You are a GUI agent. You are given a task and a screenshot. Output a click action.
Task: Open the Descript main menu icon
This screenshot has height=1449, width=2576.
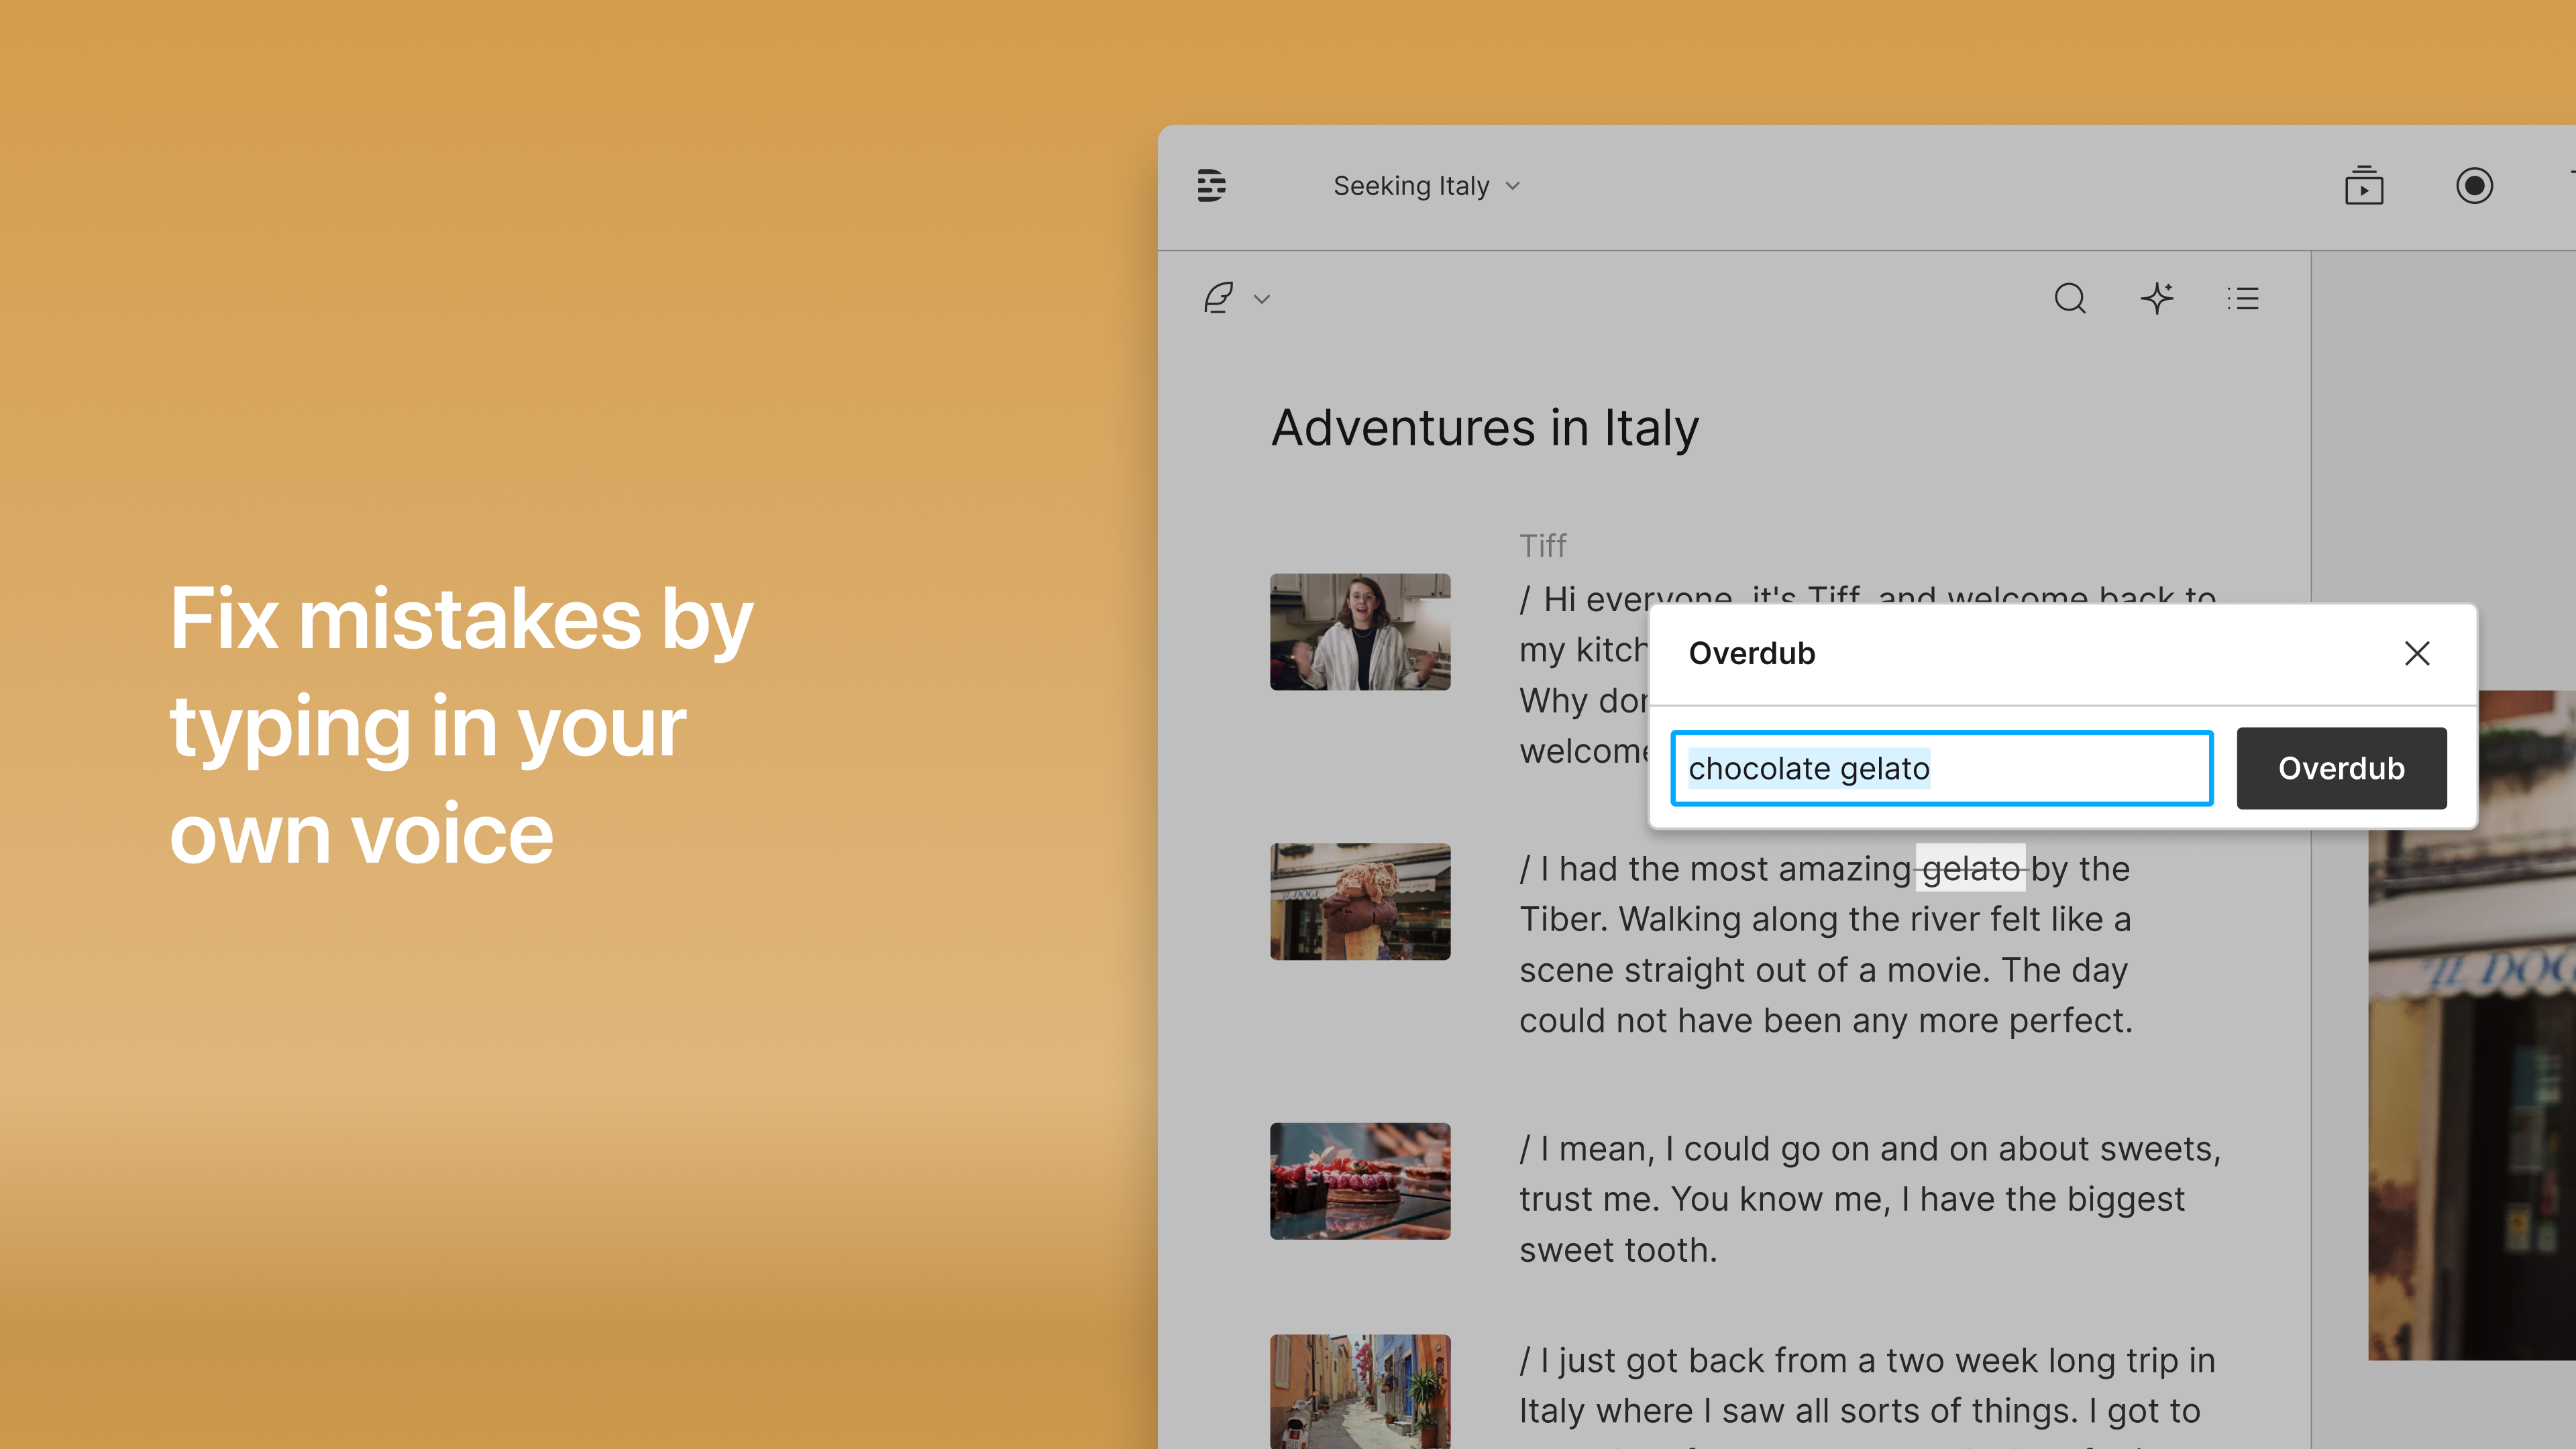coord(1211,186)
